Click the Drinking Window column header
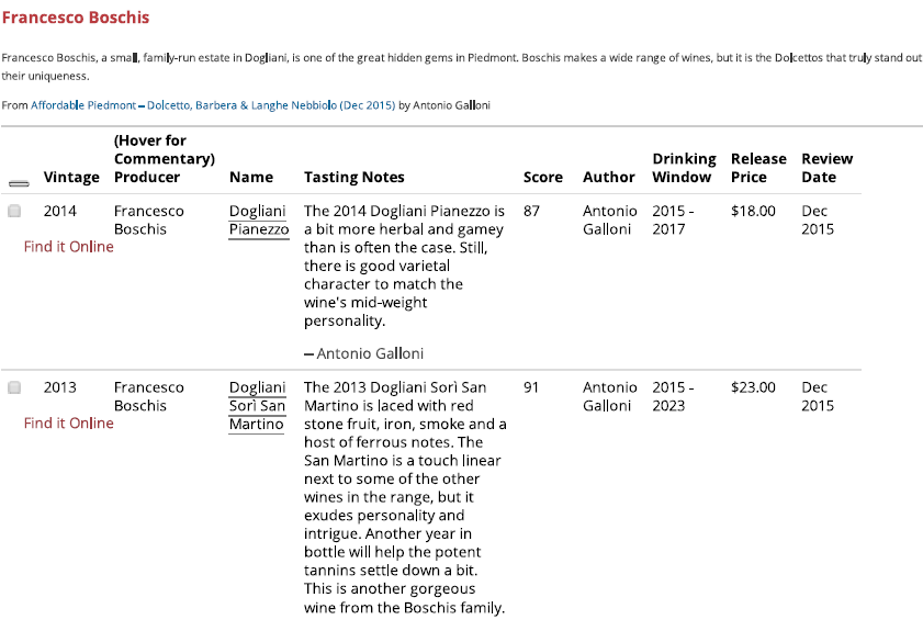The height and width of the screenshot is (631, 923). pyautogui.click(x=683, y=168)
